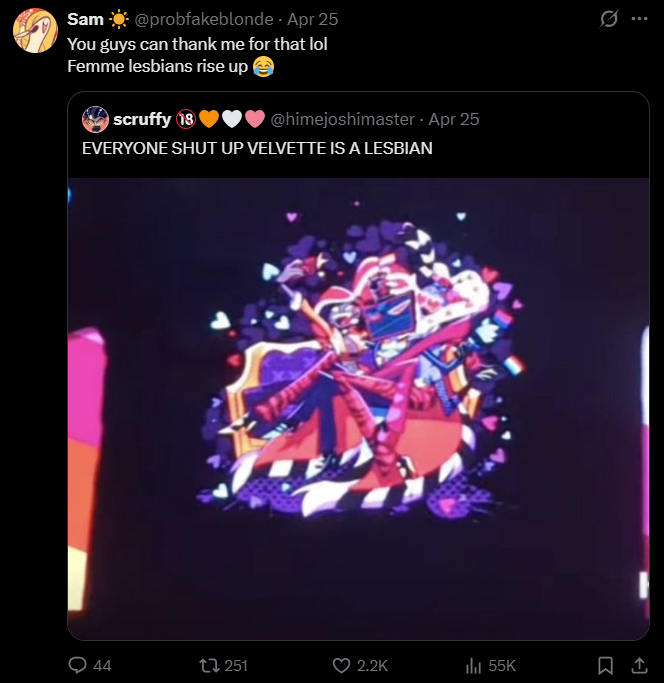
Task: Bookmark this tweet
Action: 605,665
